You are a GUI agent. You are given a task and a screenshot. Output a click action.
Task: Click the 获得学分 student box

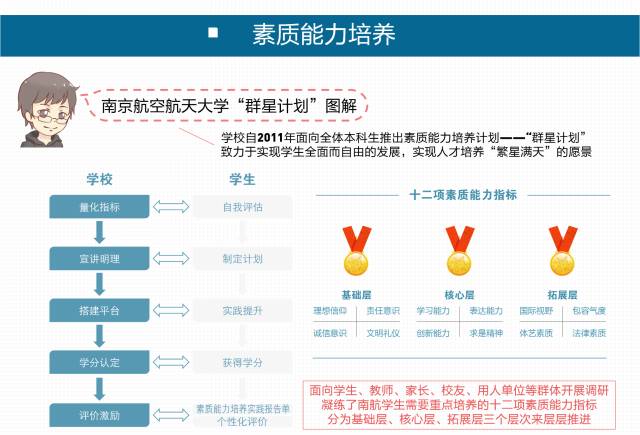[242, 362]
